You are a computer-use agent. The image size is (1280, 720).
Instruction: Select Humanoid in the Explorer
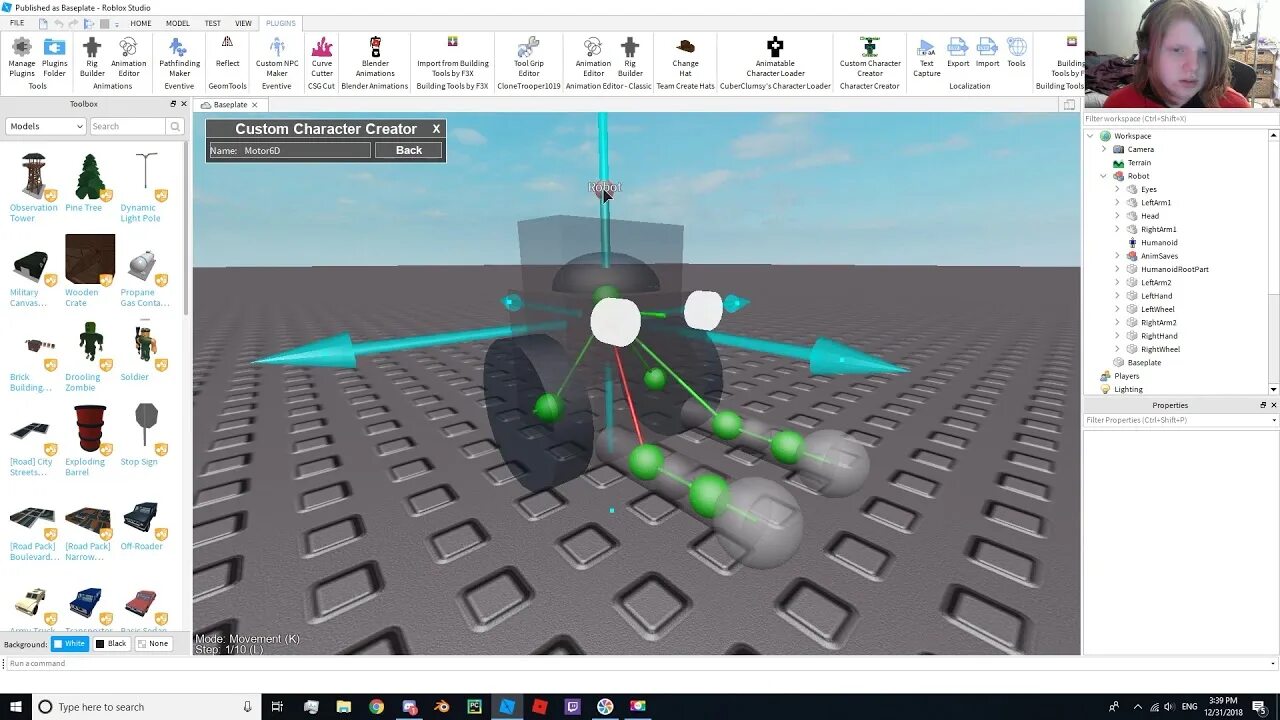(1159, 242)
